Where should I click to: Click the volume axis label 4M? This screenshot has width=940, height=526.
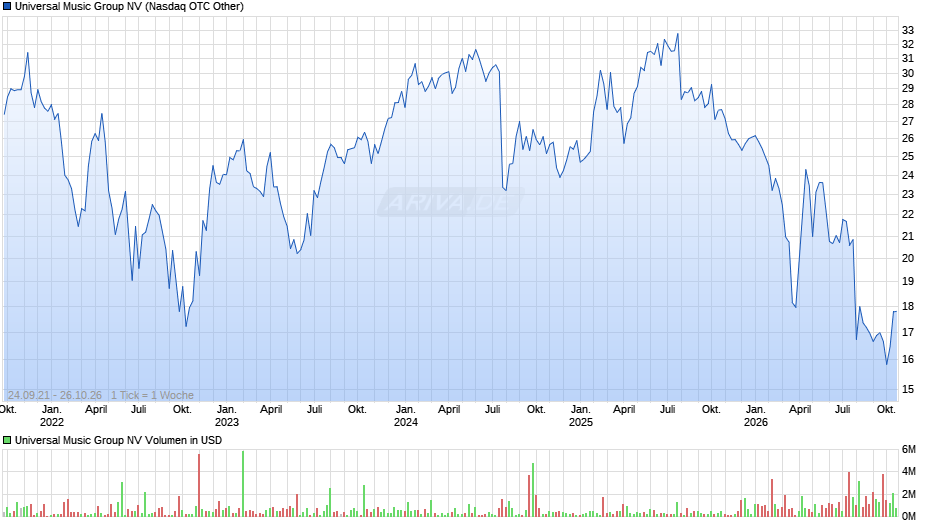click(x=909, y=471)
